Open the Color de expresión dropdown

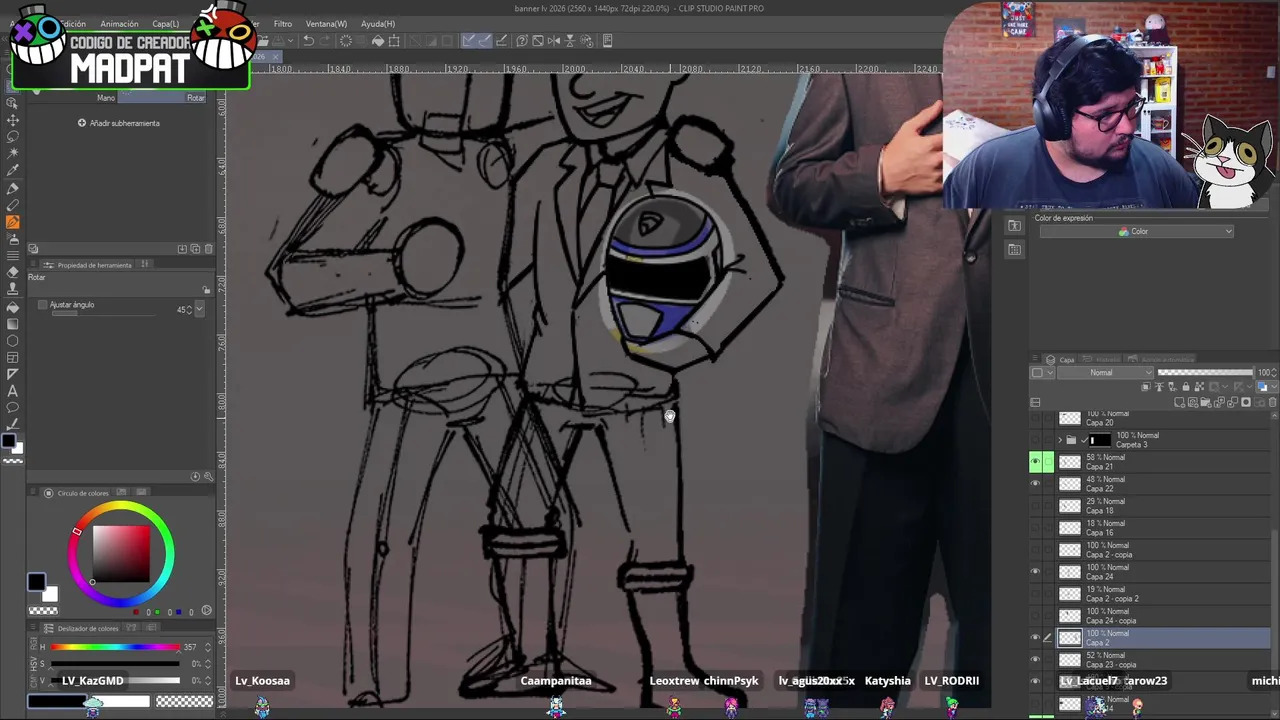[1137, 231]
